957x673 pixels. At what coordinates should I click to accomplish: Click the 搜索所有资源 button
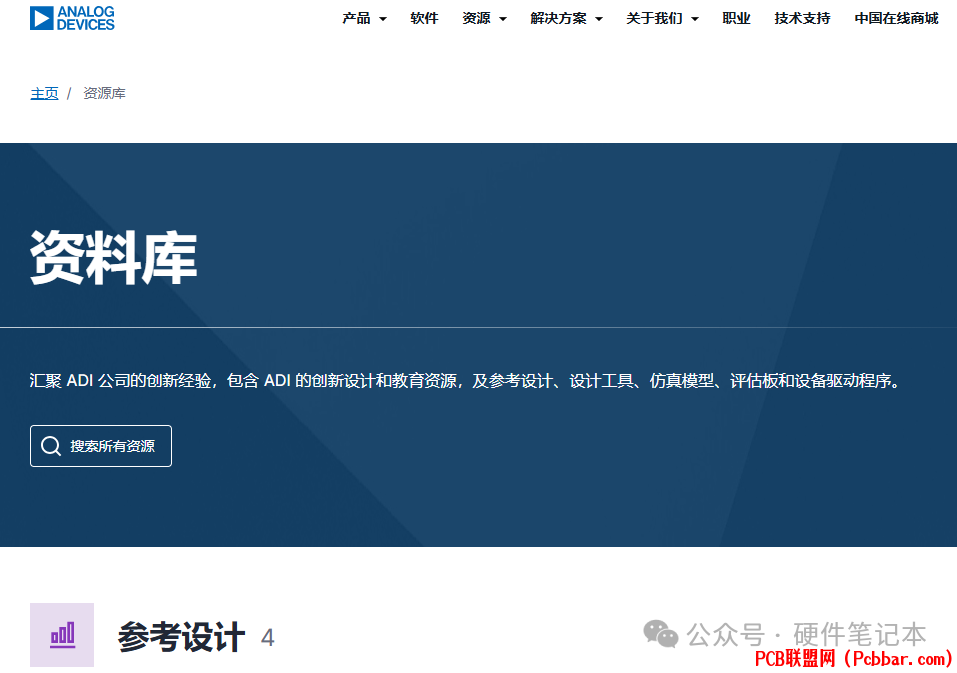click(x=101, y=446)
